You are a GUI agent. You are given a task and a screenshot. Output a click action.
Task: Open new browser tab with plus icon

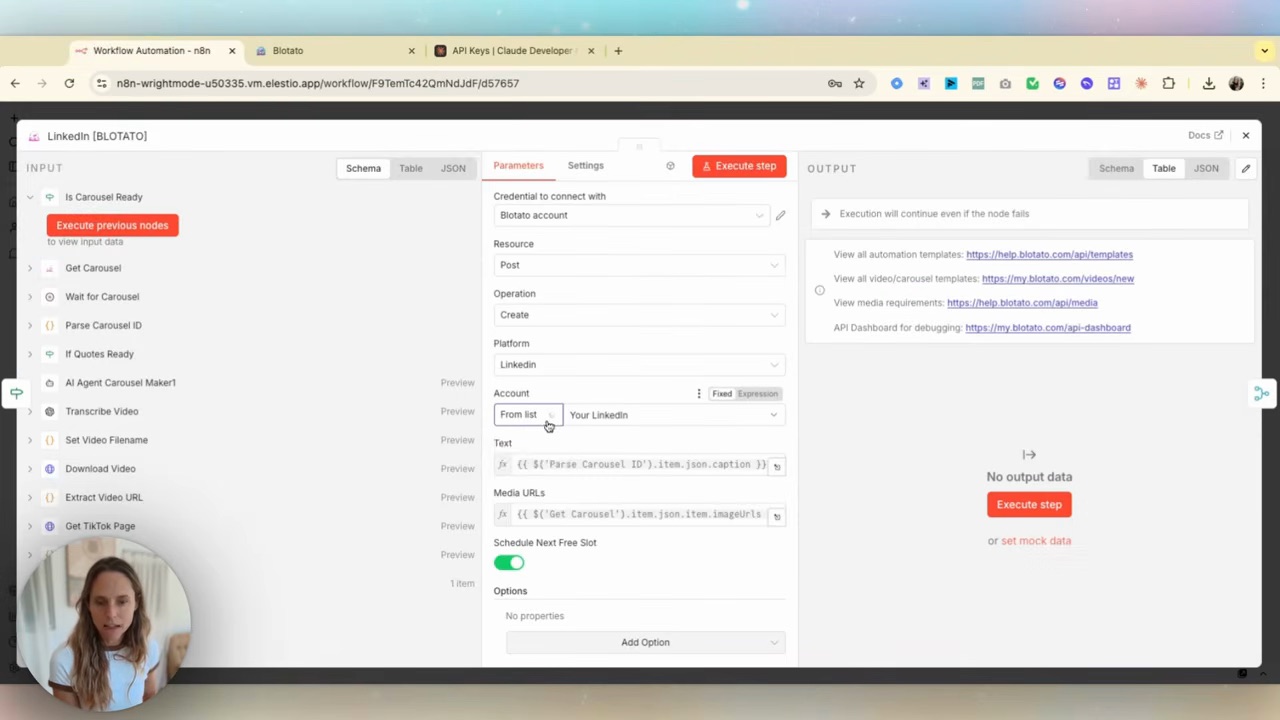click(x=618, y=51)
